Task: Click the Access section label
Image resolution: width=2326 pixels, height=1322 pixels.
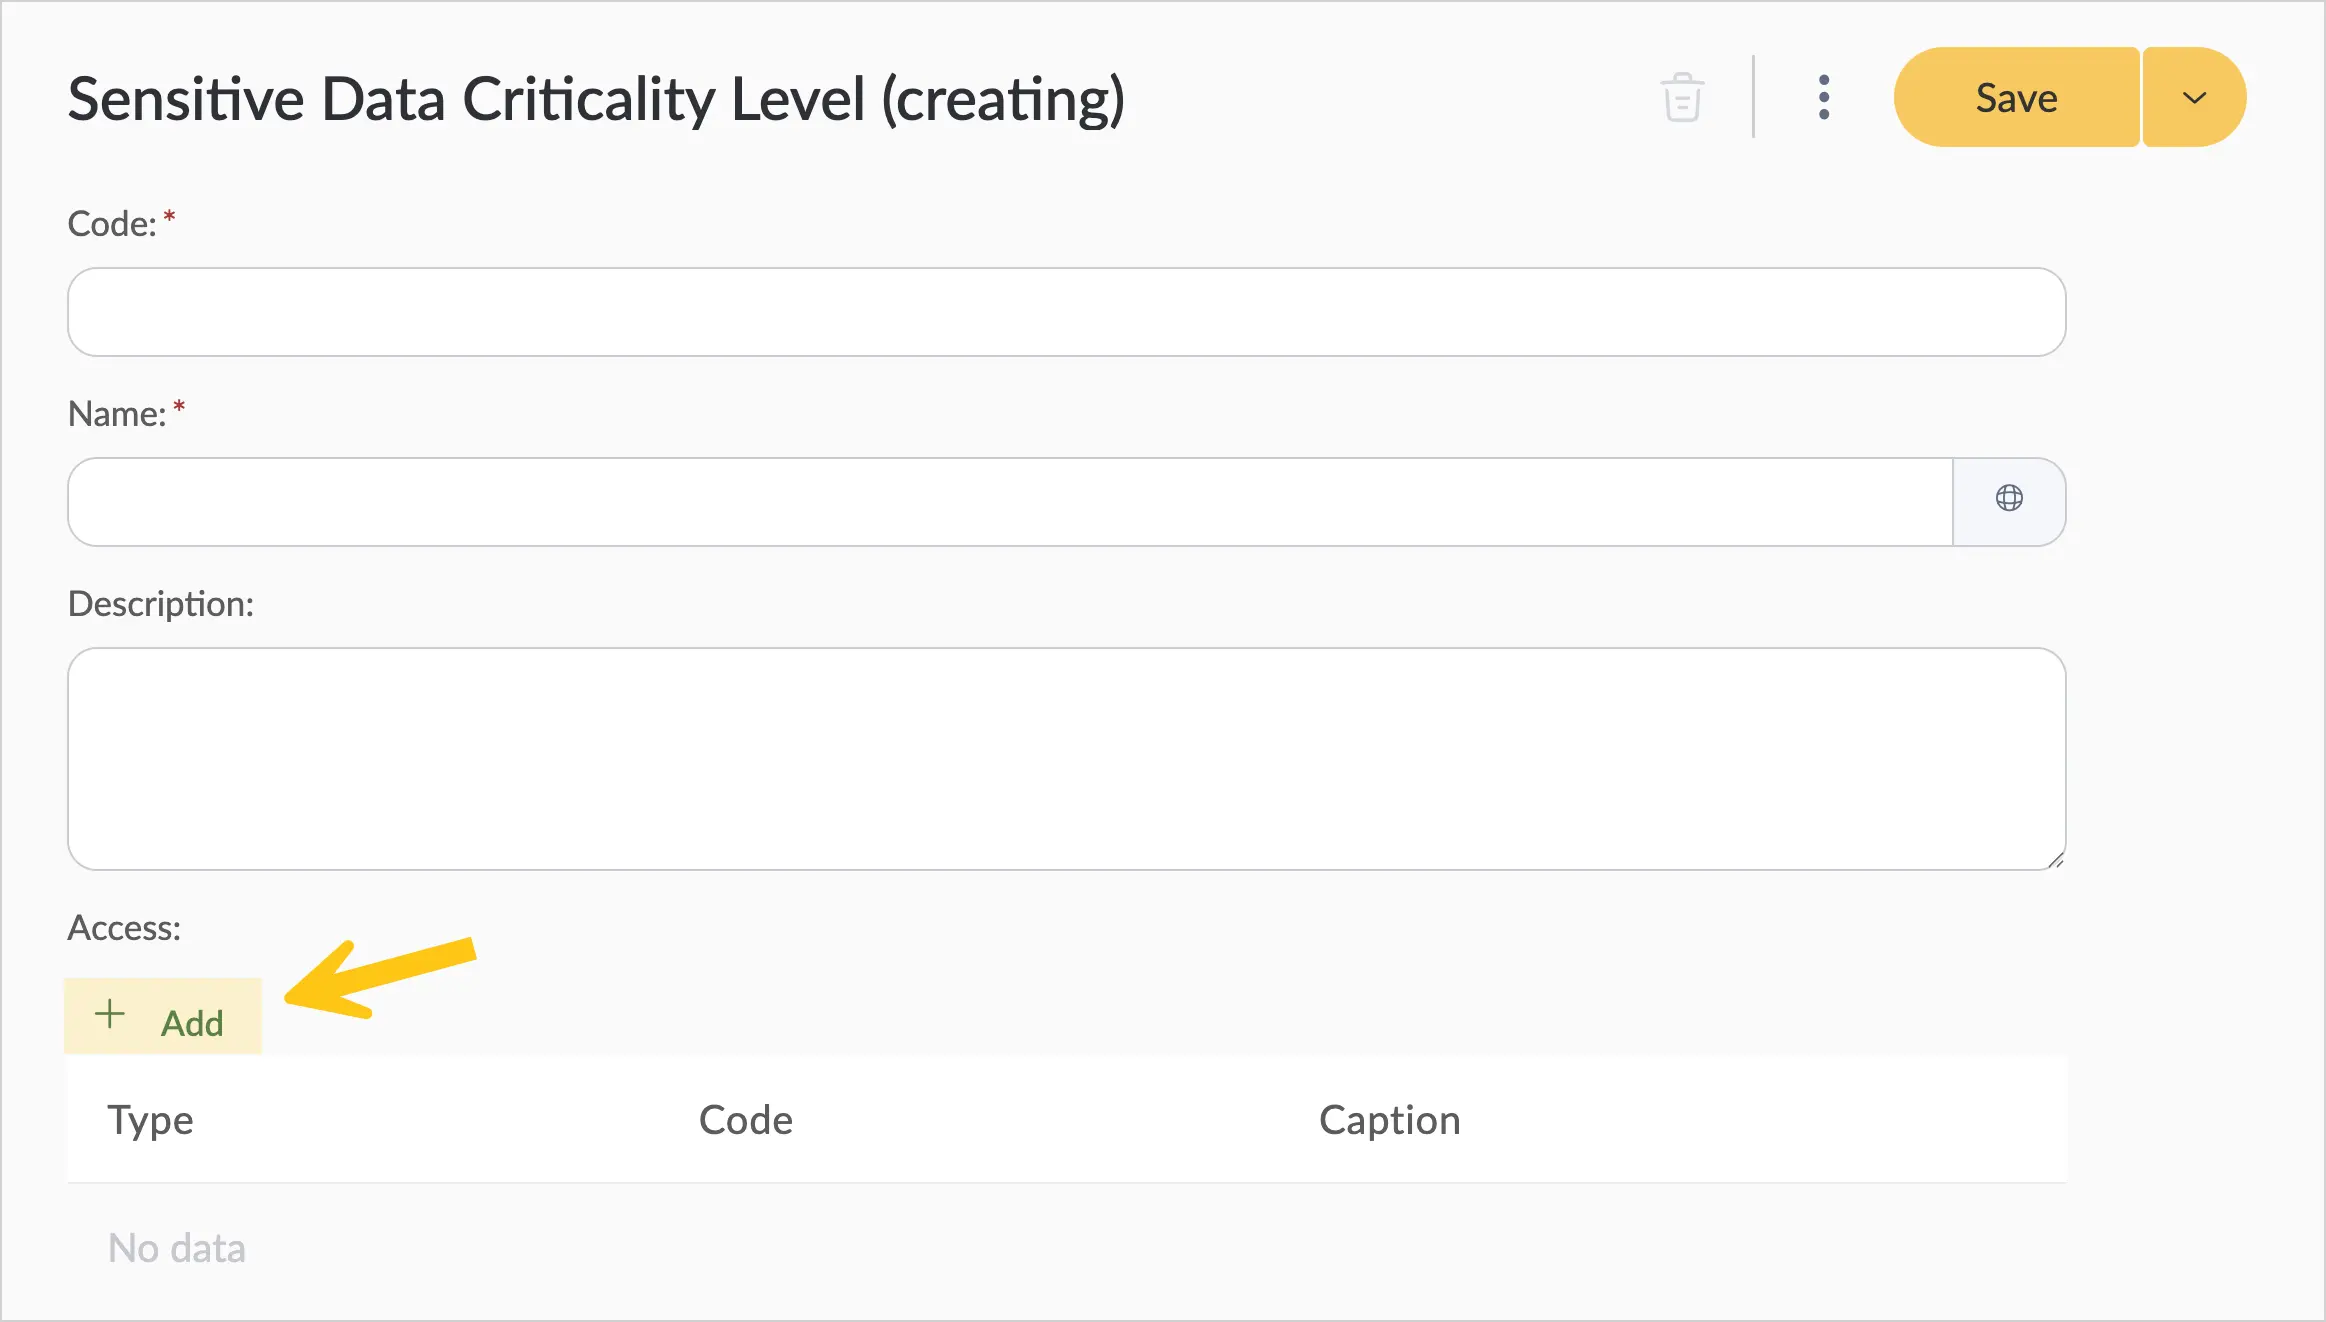Action: click(x=124, y=928)
